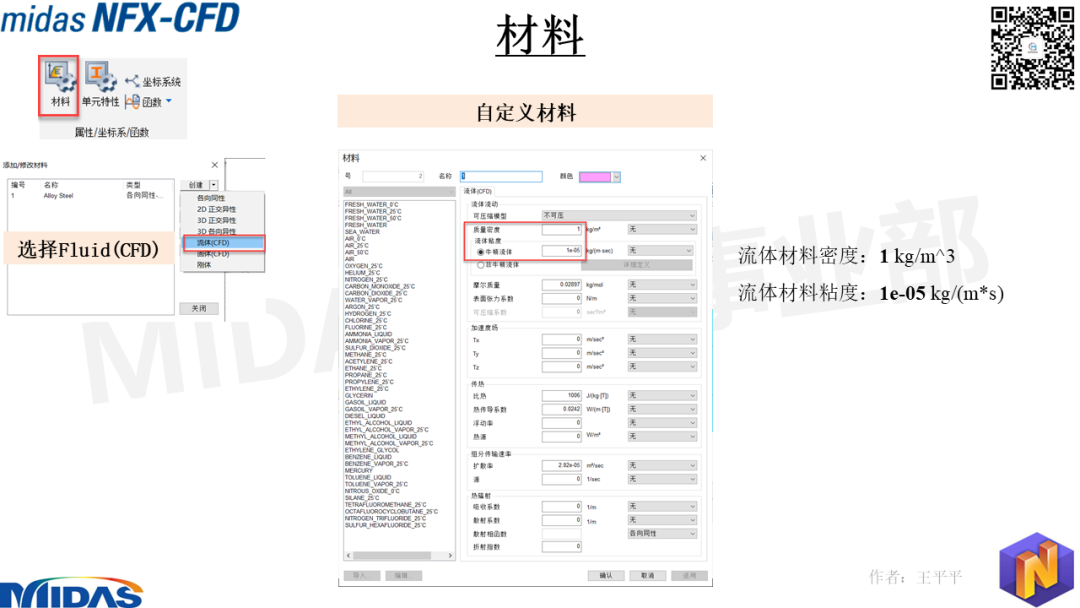Viewport: 1080px width, 608px height.
Task: Click the 函数 function icon
Action: 133,102
